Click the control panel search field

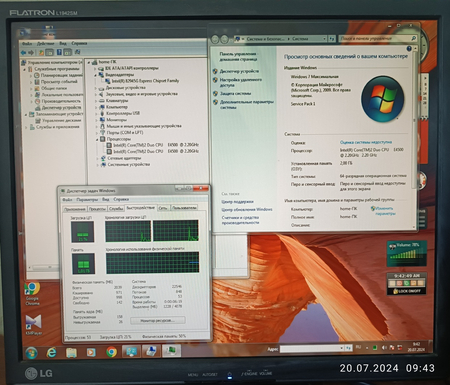(375, 39)
